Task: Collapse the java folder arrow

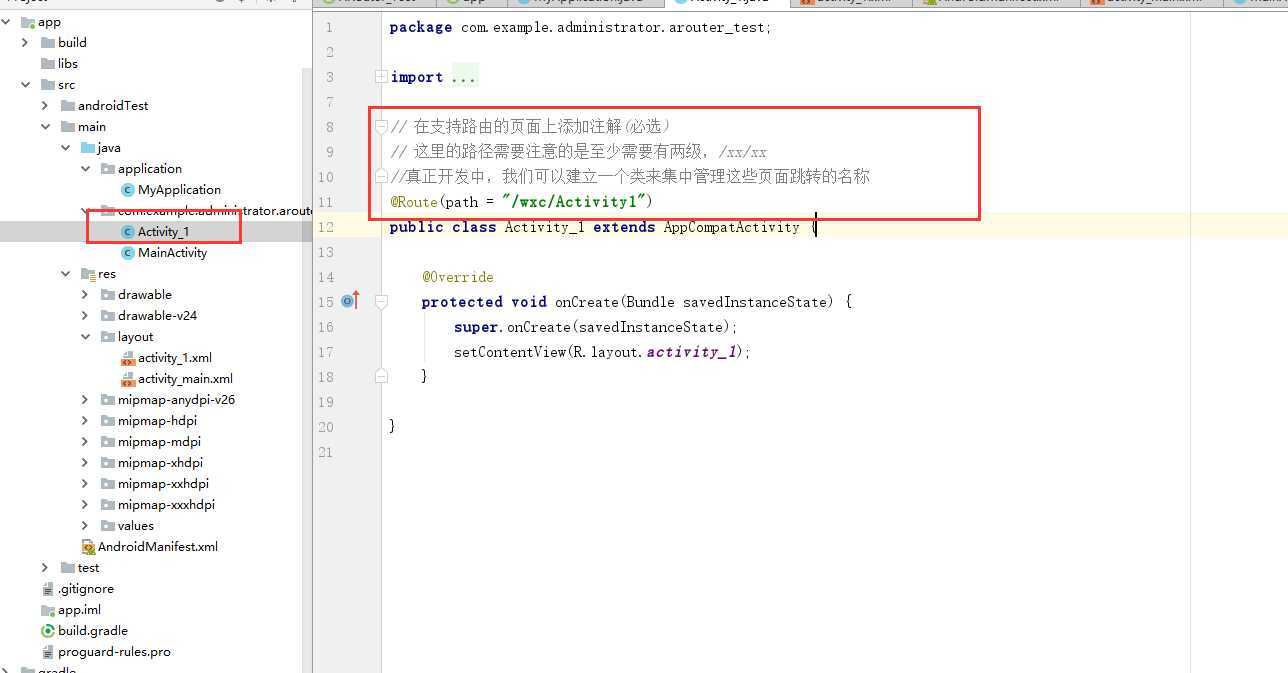Action: coord(65,148)
